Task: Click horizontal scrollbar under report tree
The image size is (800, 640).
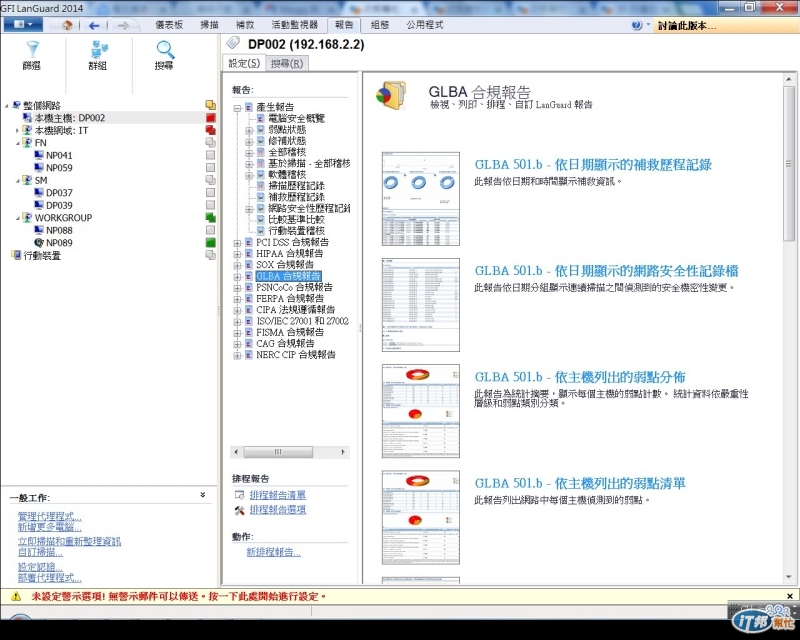Action: coord(289,452)
